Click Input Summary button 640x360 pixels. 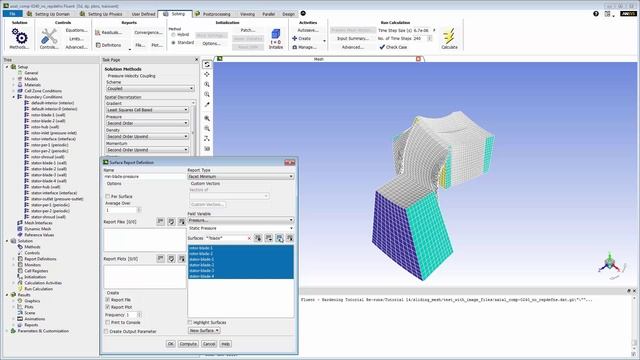coord(353,38)
